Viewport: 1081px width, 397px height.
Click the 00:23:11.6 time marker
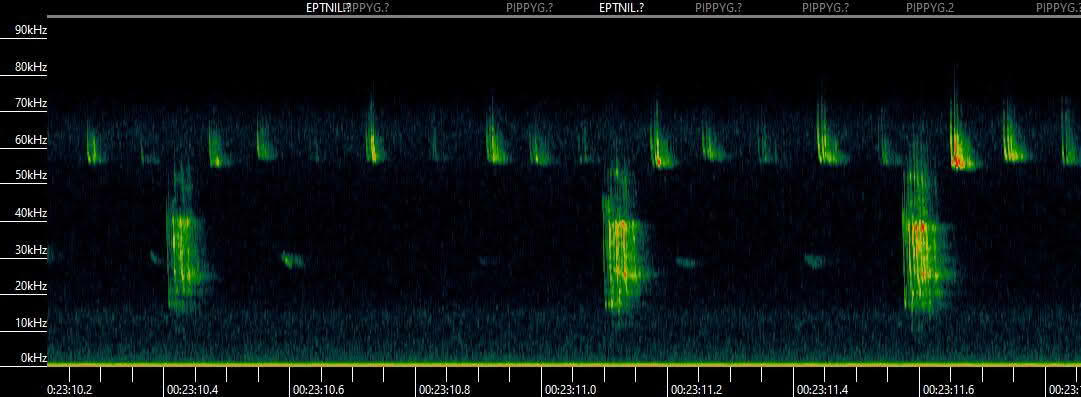pyautogui.click(x=949, y=389)
